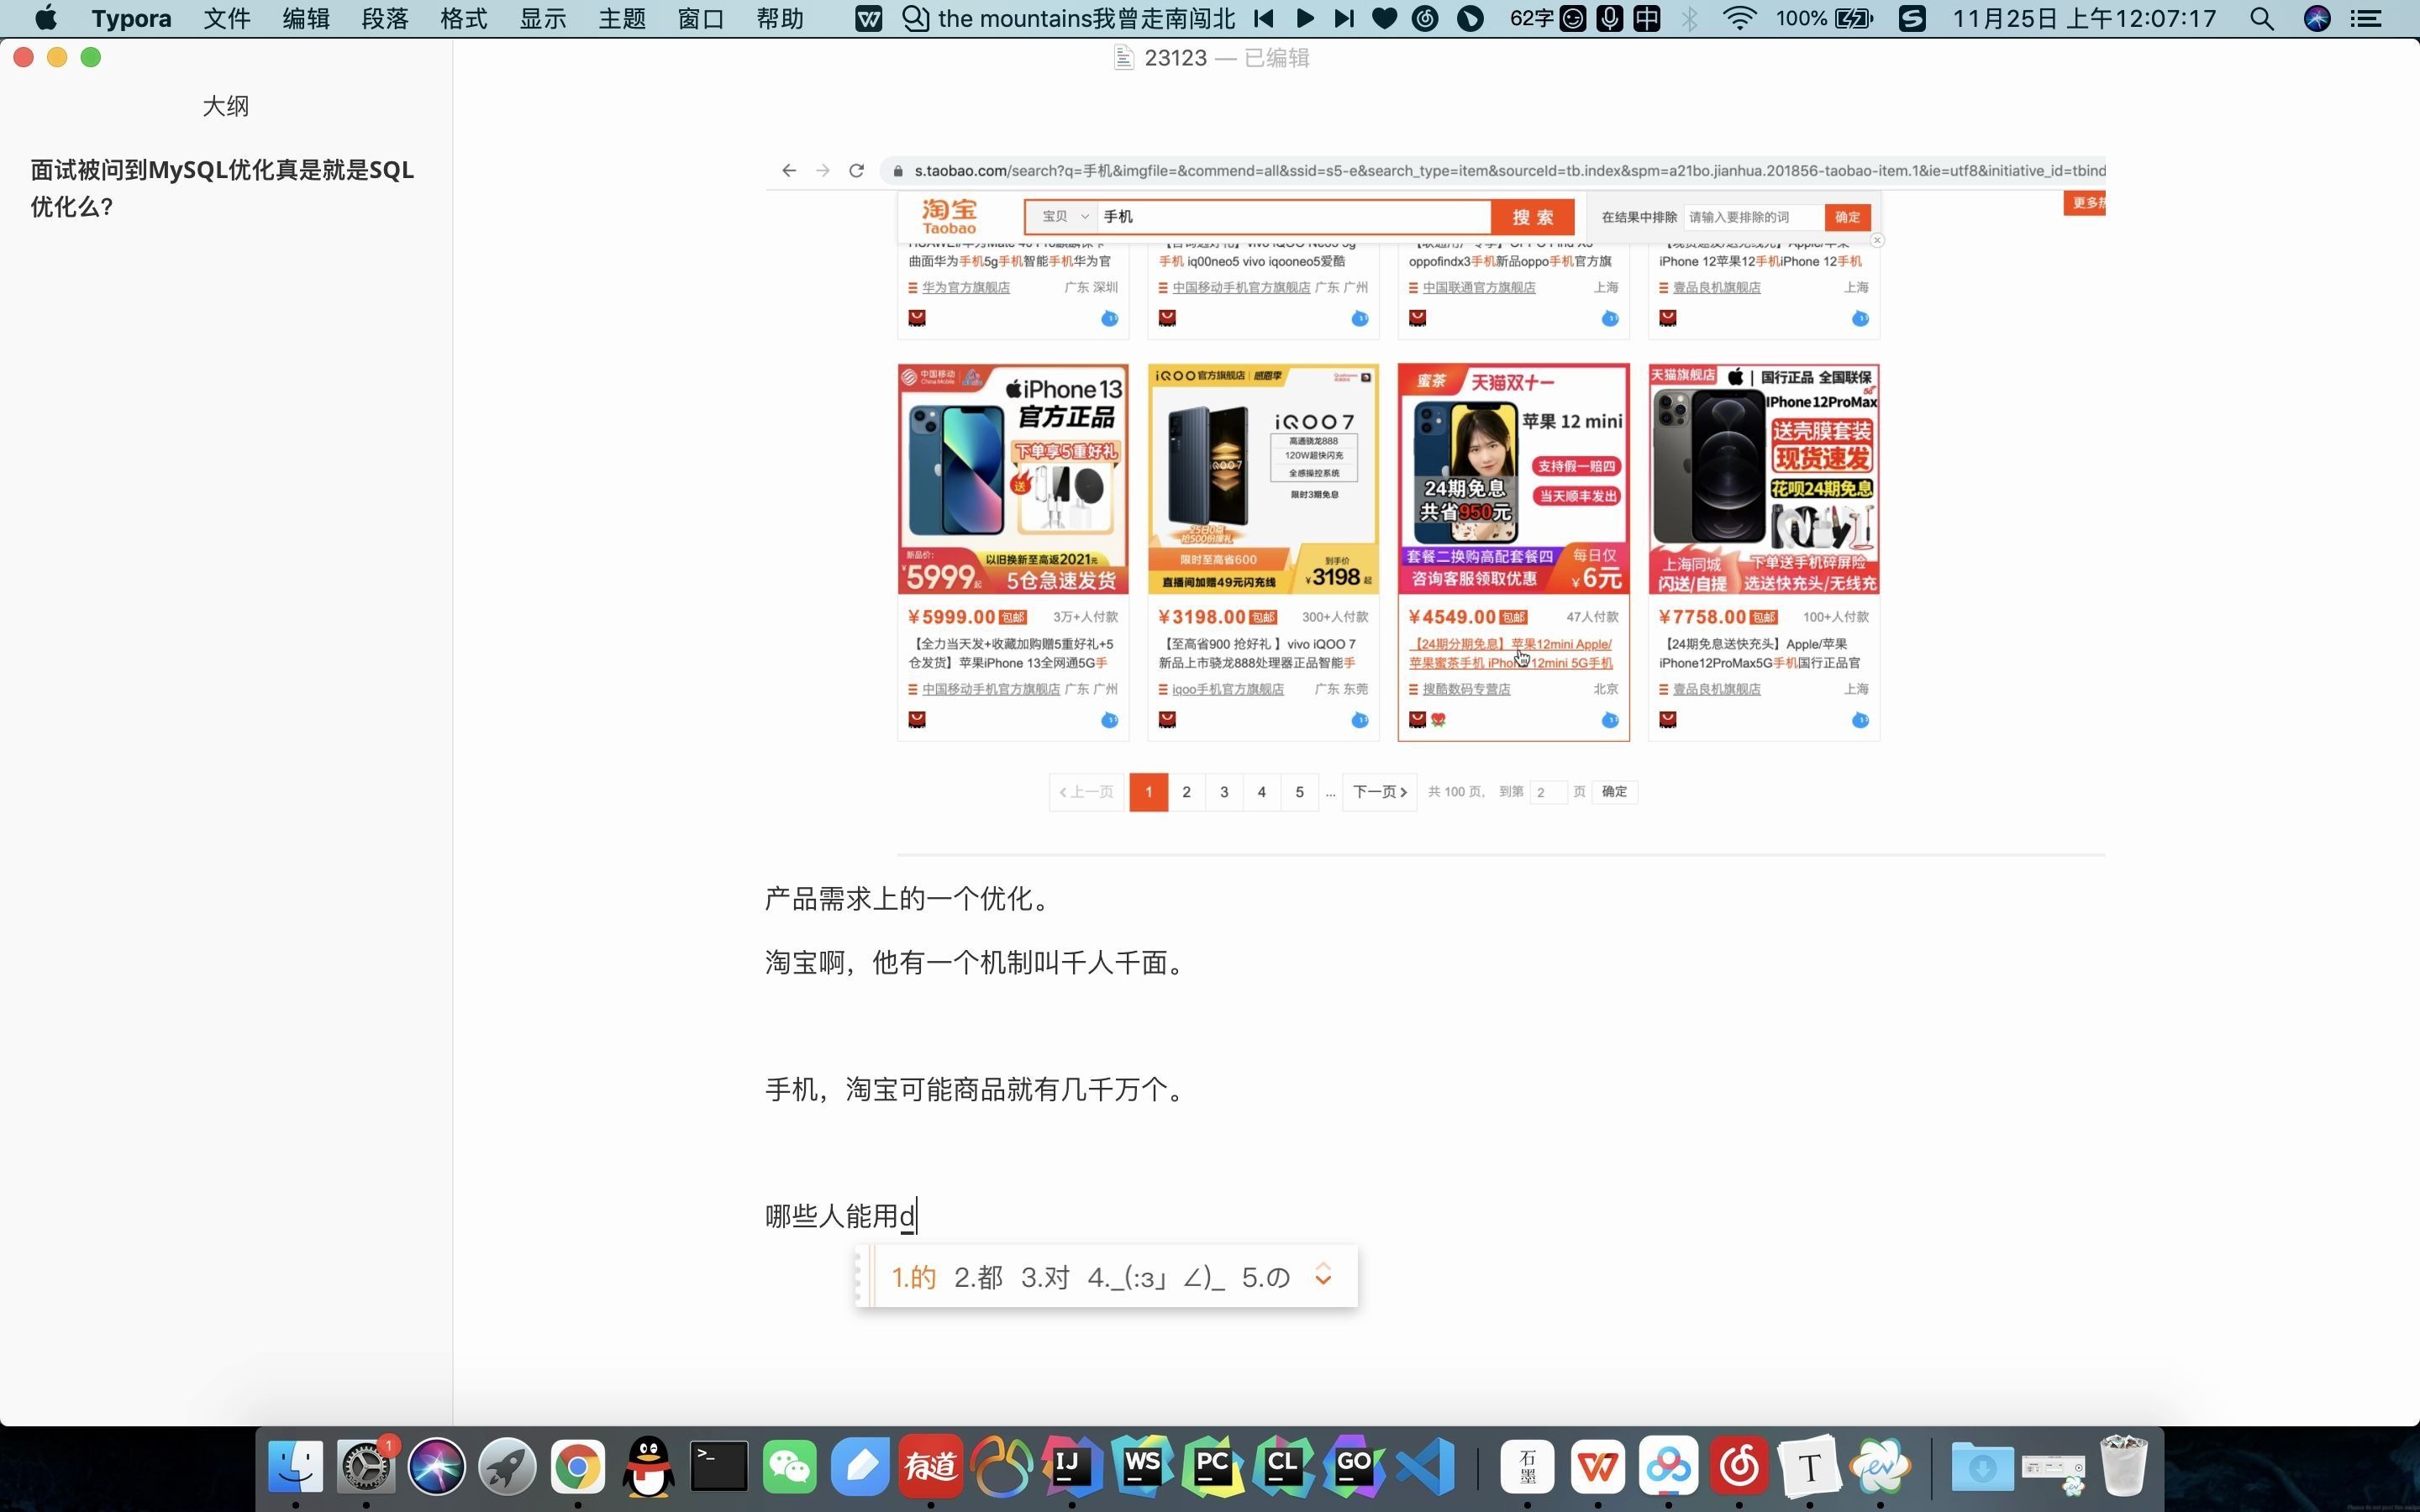Open GoLand from the Dock

pos(1354,1467)
